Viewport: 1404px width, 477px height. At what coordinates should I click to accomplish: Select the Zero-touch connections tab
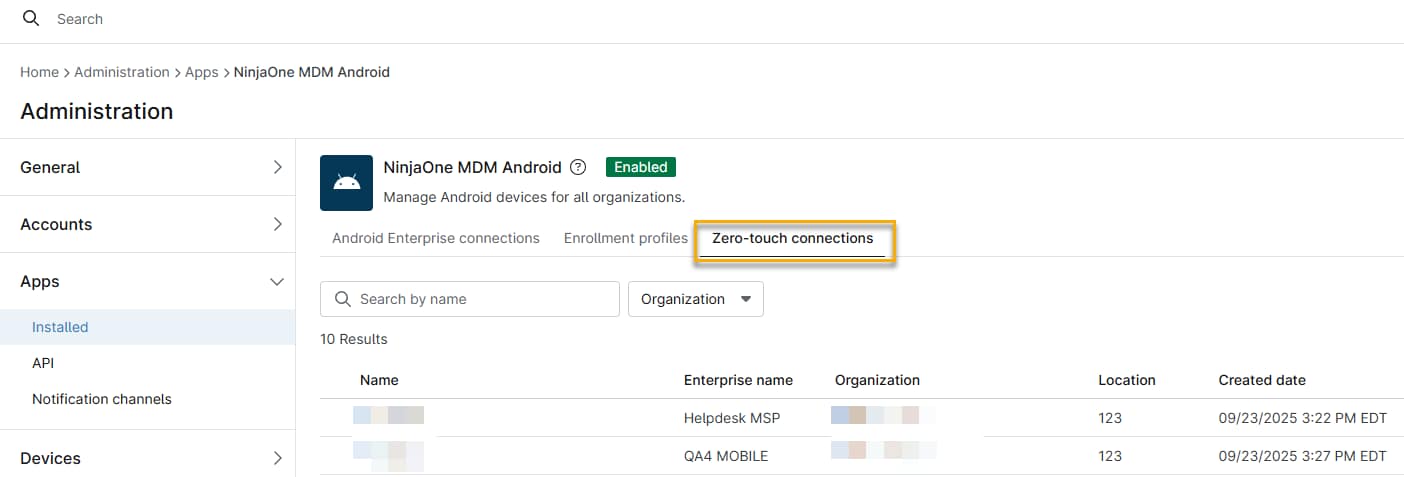tap(792, 239)
